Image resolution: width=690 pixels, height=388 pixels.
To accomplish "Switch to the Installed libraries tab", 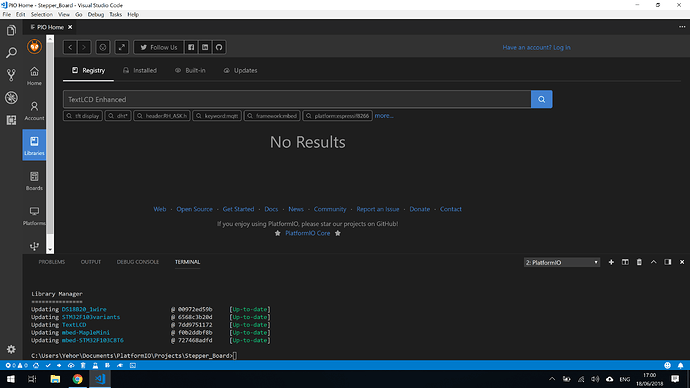I will click(140, 70).
